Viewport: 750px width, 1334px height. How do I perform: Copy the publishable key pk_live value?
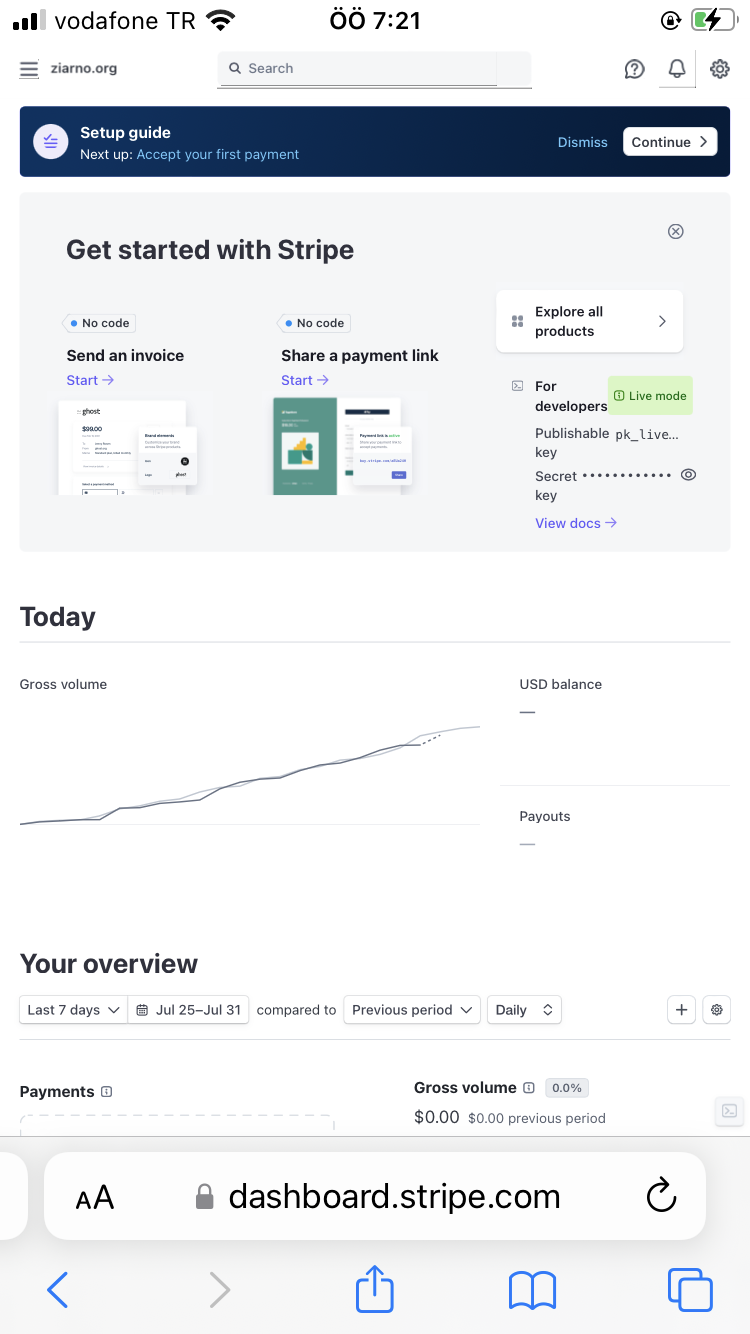tap(647, 434)
